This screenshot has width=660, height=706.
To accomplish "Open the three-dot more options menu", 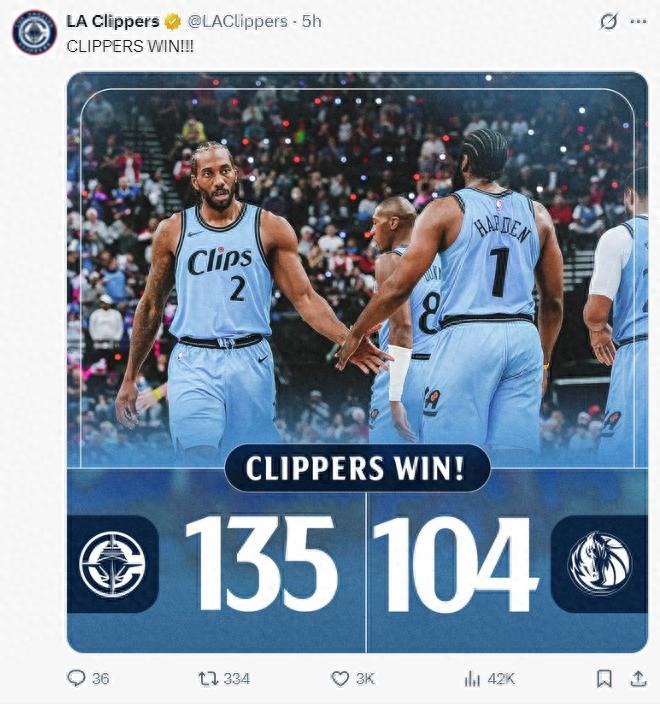I will tap(638, 21).
